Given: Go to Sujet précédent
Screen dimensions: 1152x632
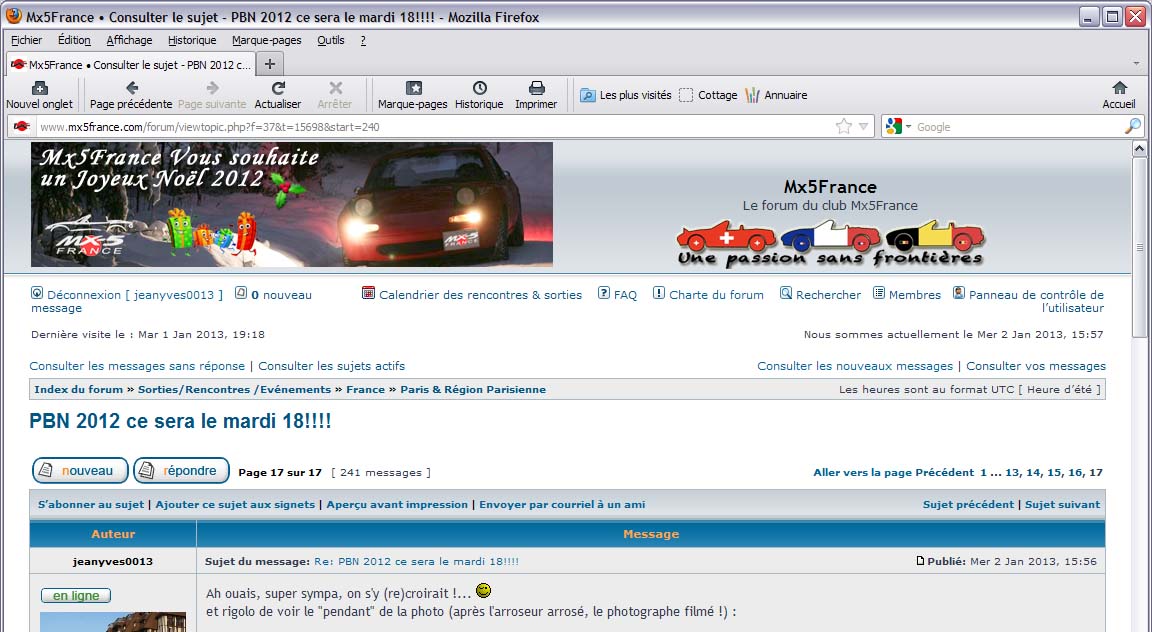Looking at the screenshot, I should tap(968, 505).
